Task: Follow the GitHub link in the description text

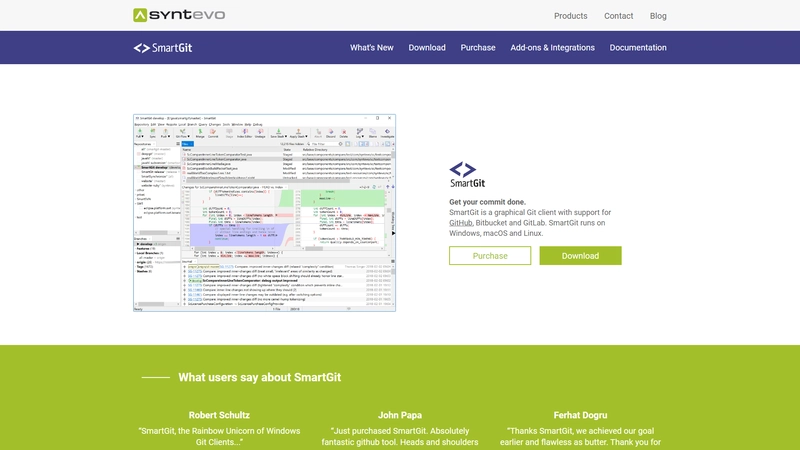Action: (x=461, y=223)
